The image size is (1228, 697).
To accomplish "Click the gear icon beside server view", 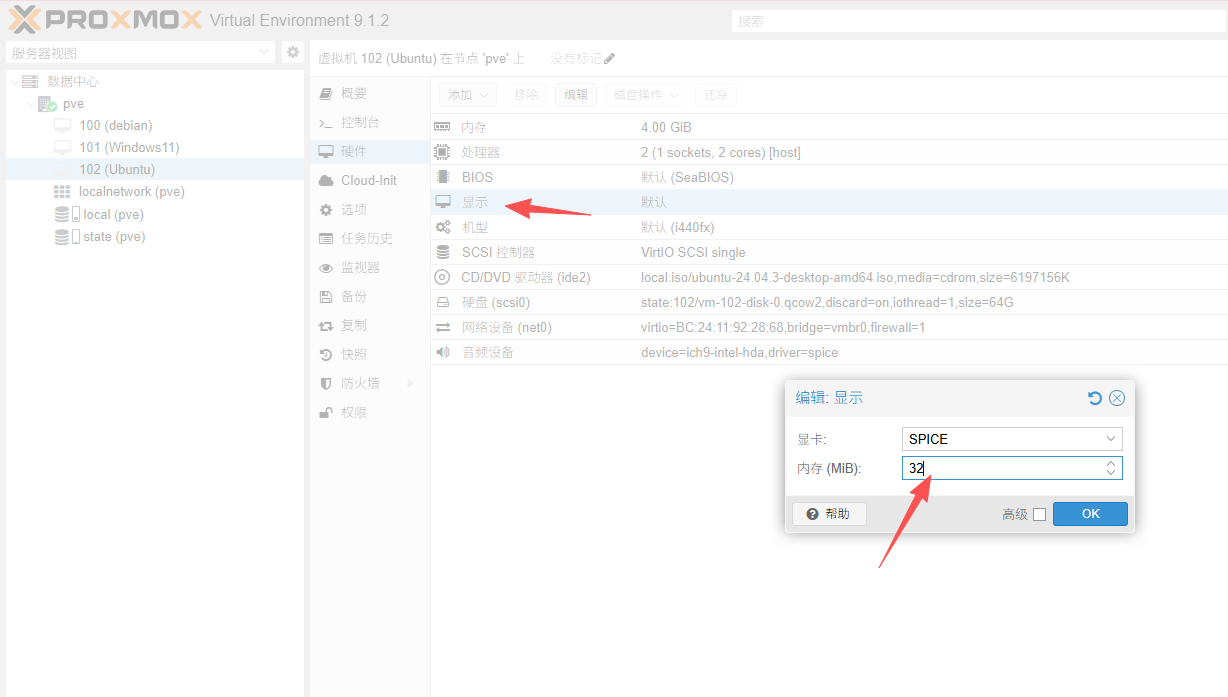I will [x=292, y=52].
